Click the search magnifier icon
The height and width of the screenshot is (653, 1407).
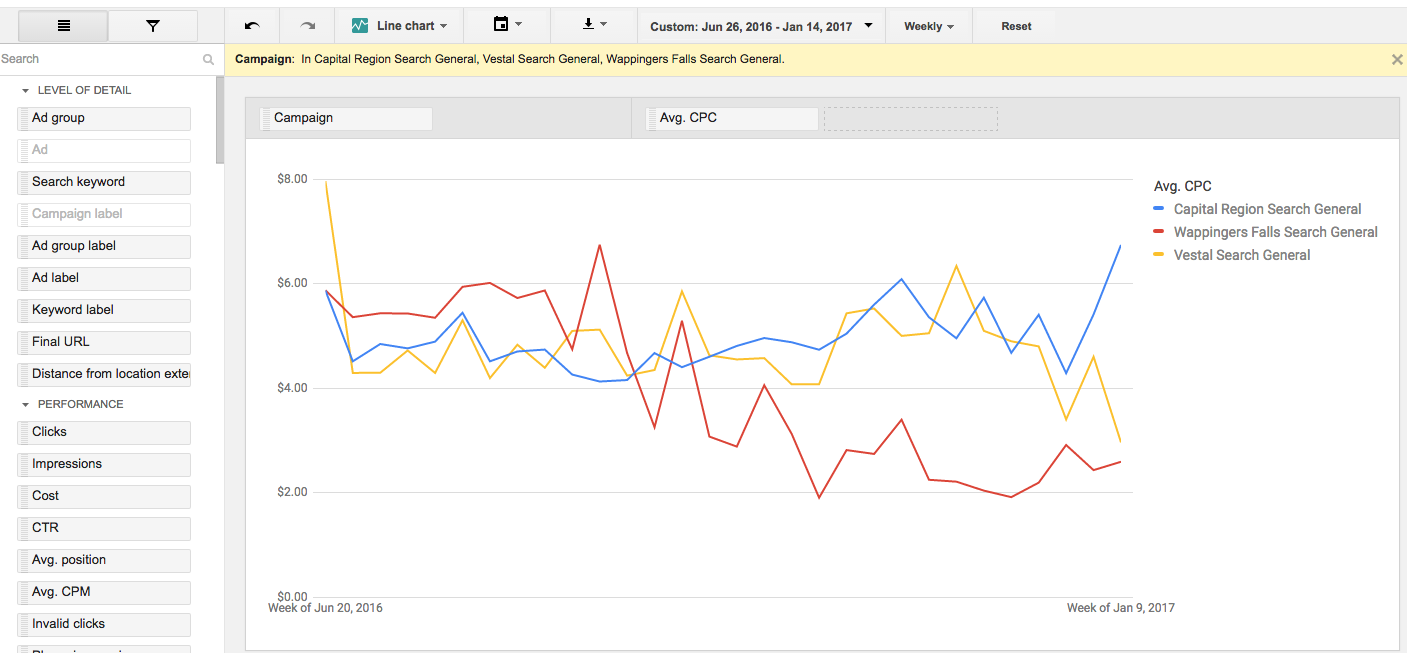point(208,60)
